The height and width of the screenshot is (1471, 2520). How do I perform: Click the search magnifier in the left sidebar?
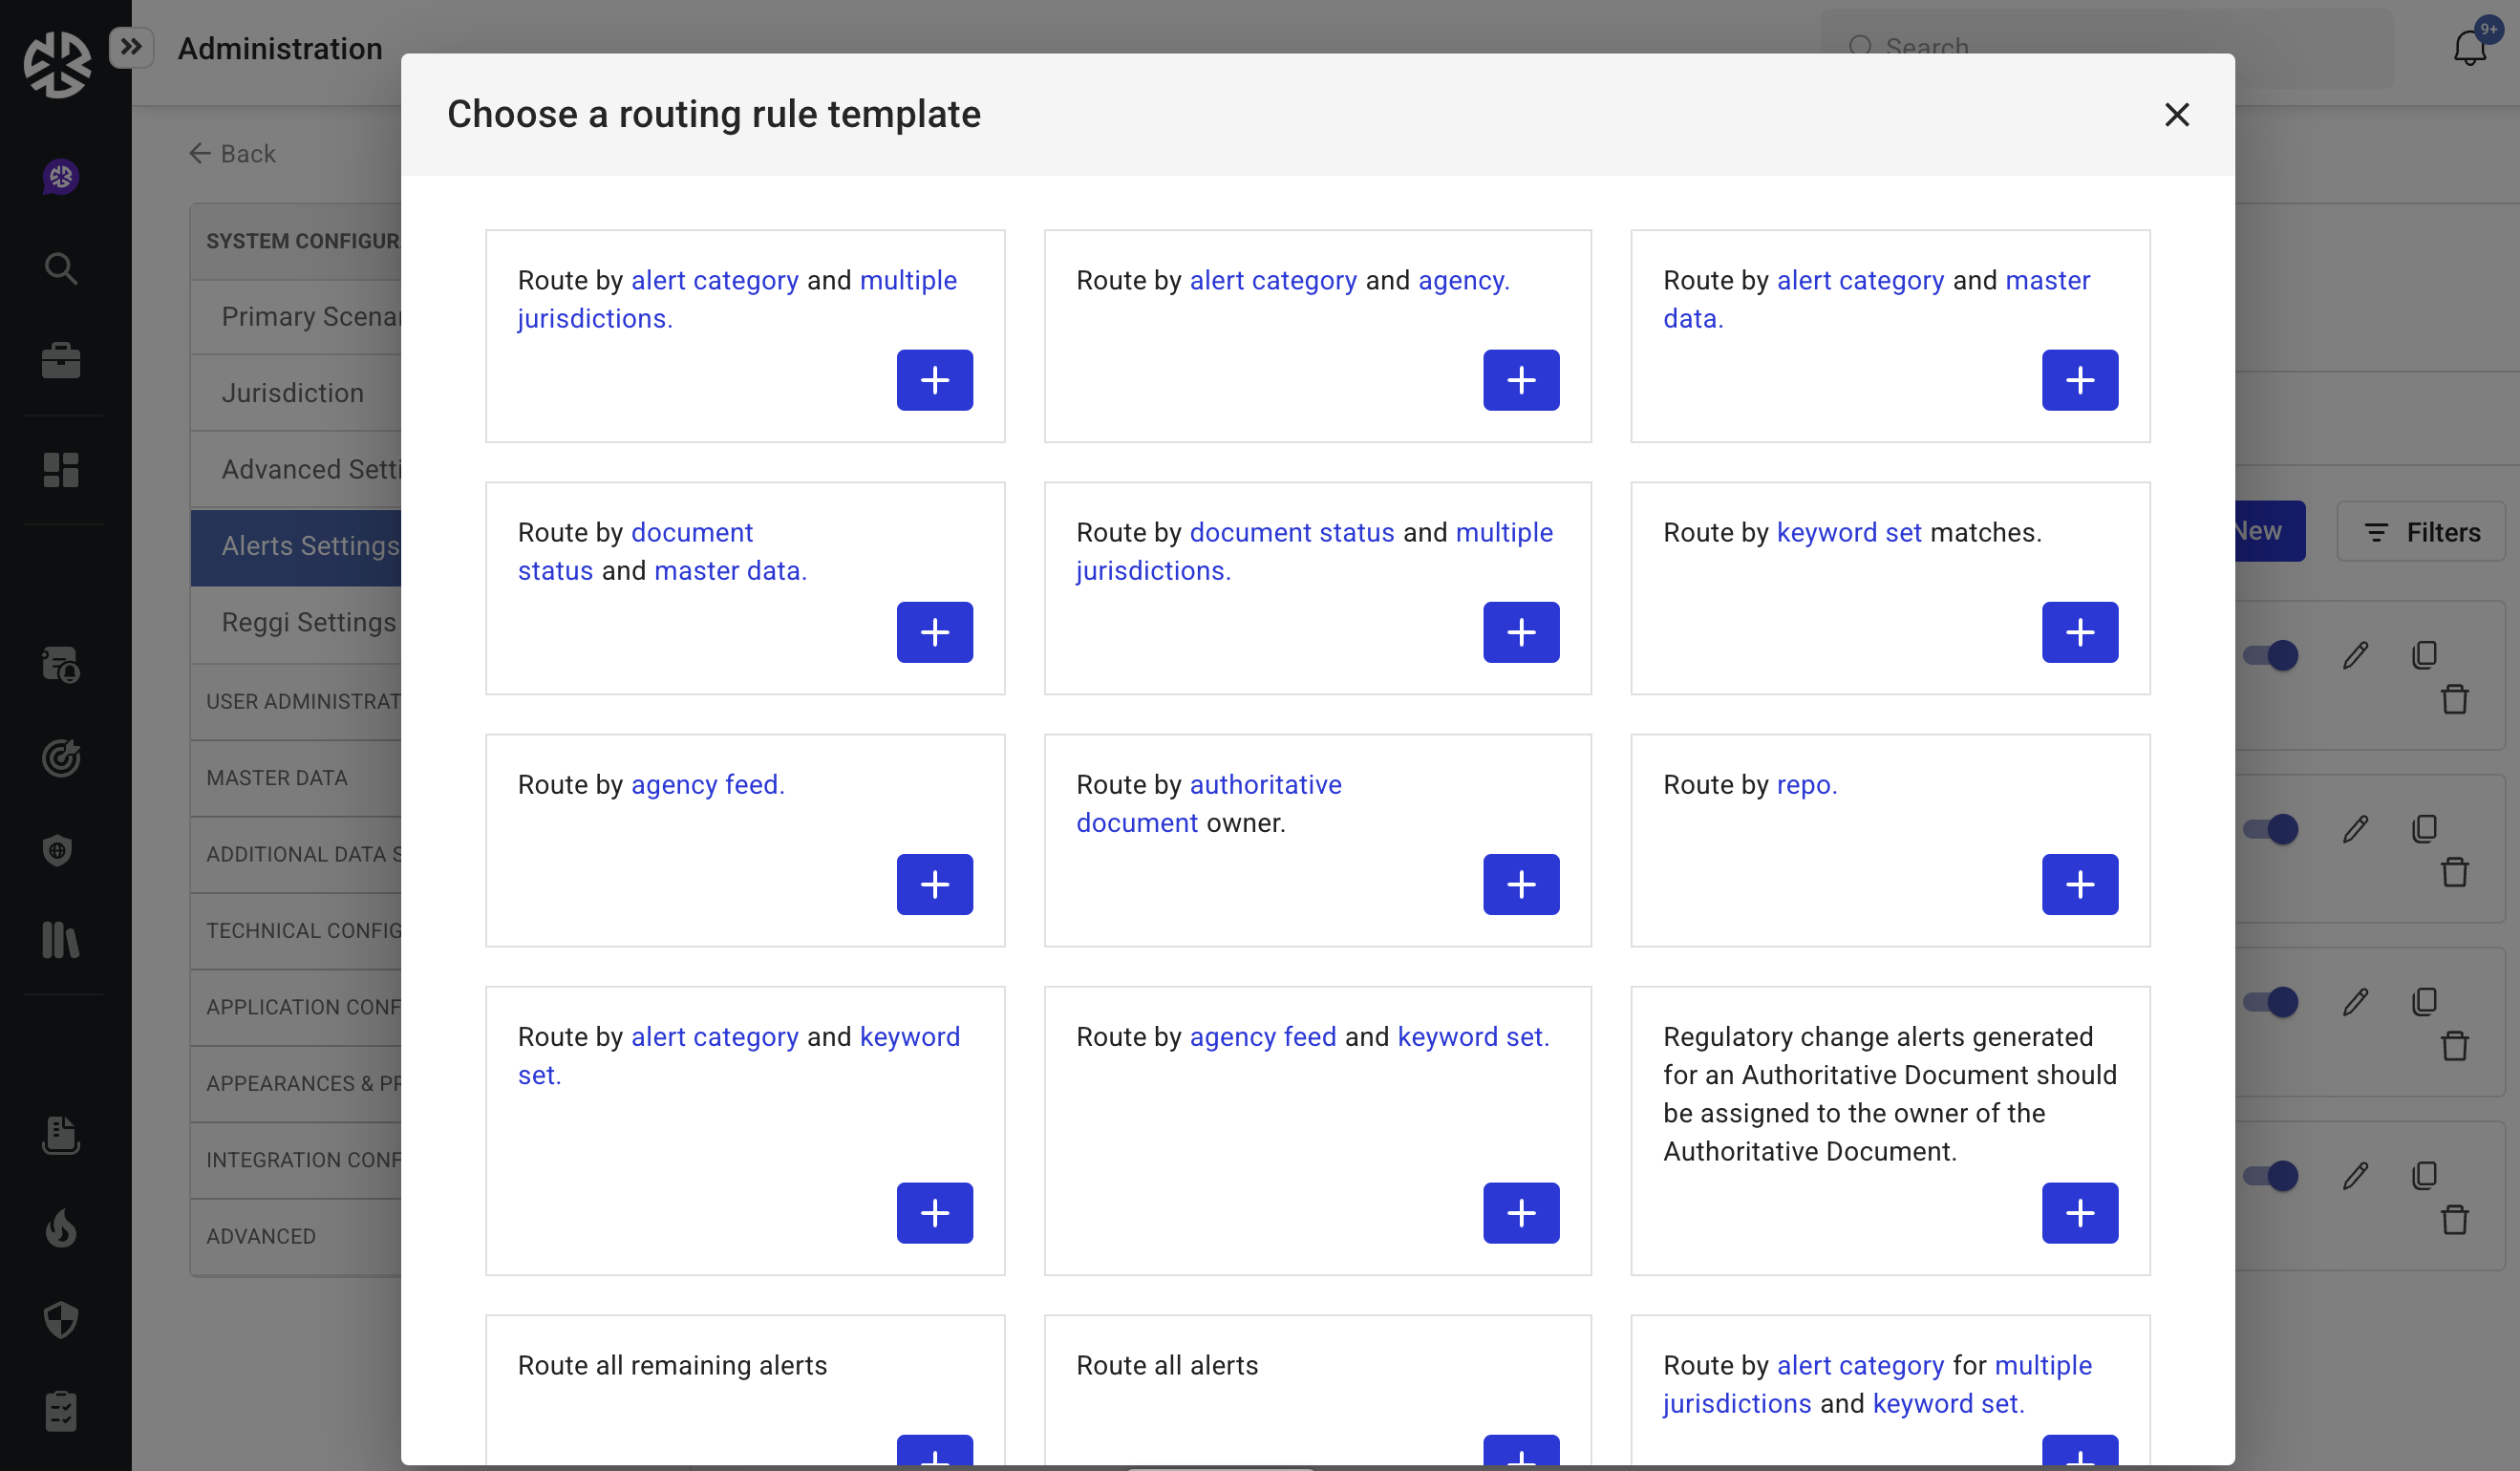pos(61,268)
